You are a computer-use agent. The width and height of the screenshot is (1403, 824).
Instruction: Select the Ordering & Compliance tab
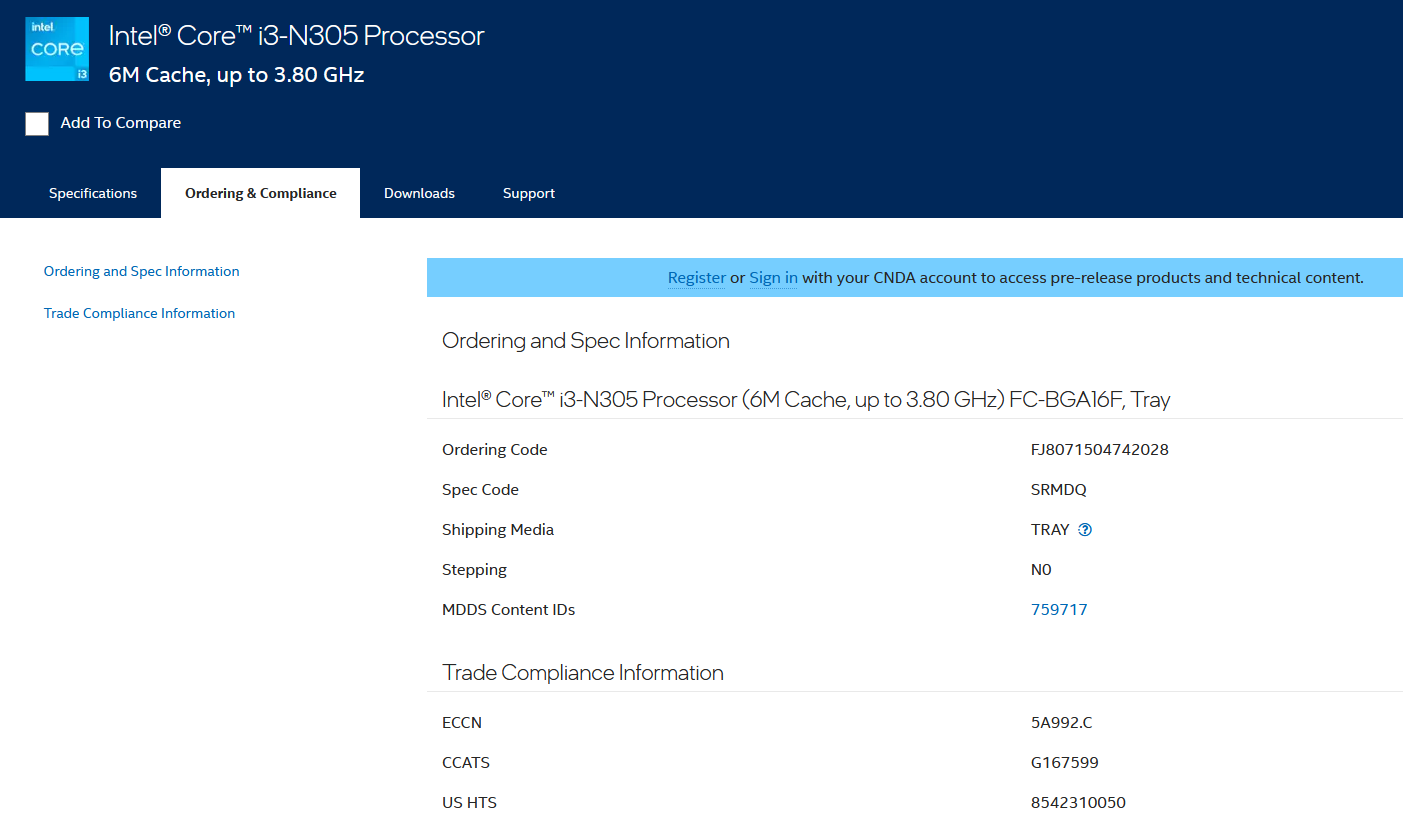coord(260,193)
